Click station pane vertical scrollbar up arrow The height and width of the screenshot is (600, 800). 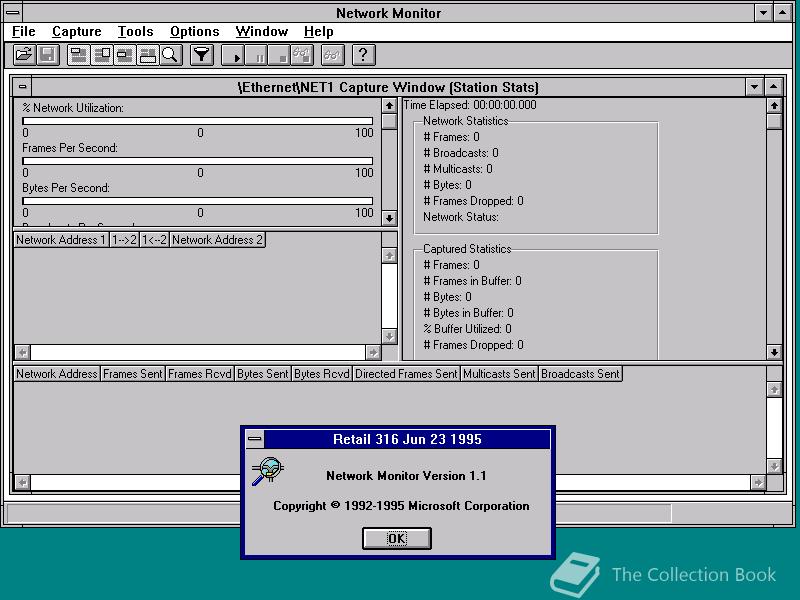click(774, 390)
